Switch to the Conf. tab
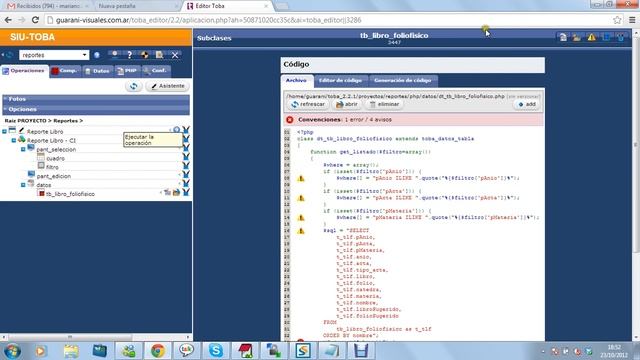Viewport: 640px width, 360px height. point(156,71)
